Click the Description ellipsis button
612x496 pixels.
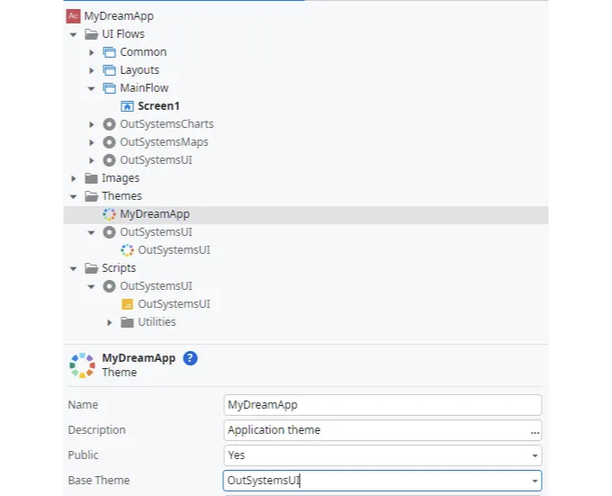coord(535,431)
